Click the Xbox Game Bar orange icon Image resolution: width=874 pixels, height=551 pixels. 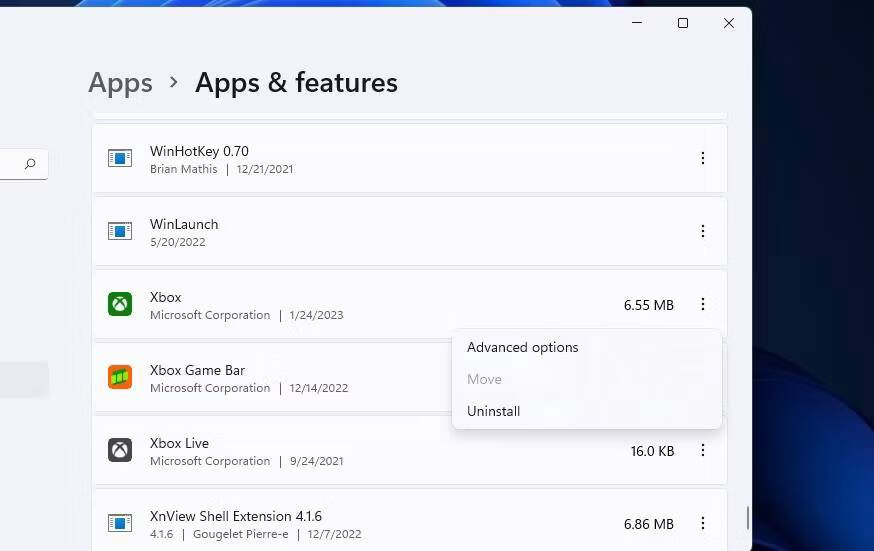pyautogui.click(x=120, y=377)
